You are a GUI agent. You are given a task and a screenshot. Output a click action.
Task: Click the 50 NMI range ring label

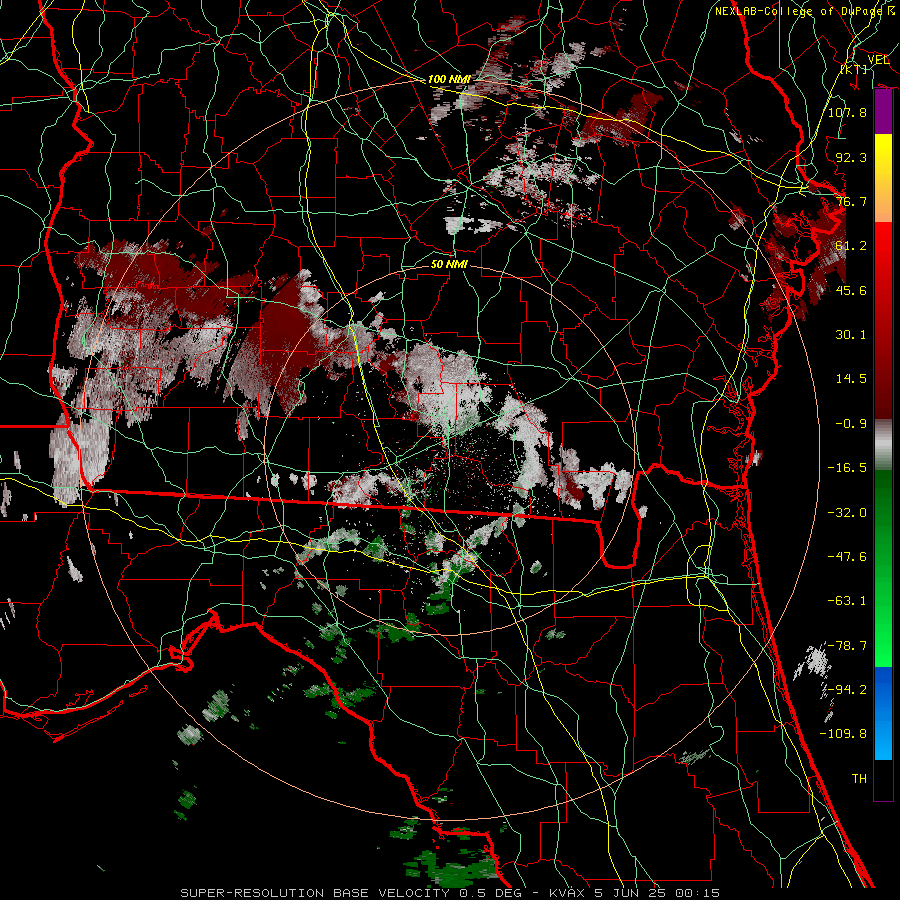point(449,264)
